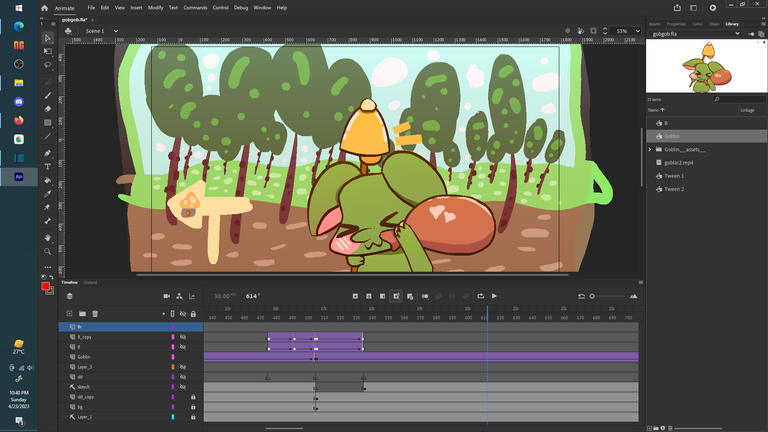768x432 pixels.
Task: Click the Delete layer trash icon
Action: pyautogui.click(x=95, y=313)
